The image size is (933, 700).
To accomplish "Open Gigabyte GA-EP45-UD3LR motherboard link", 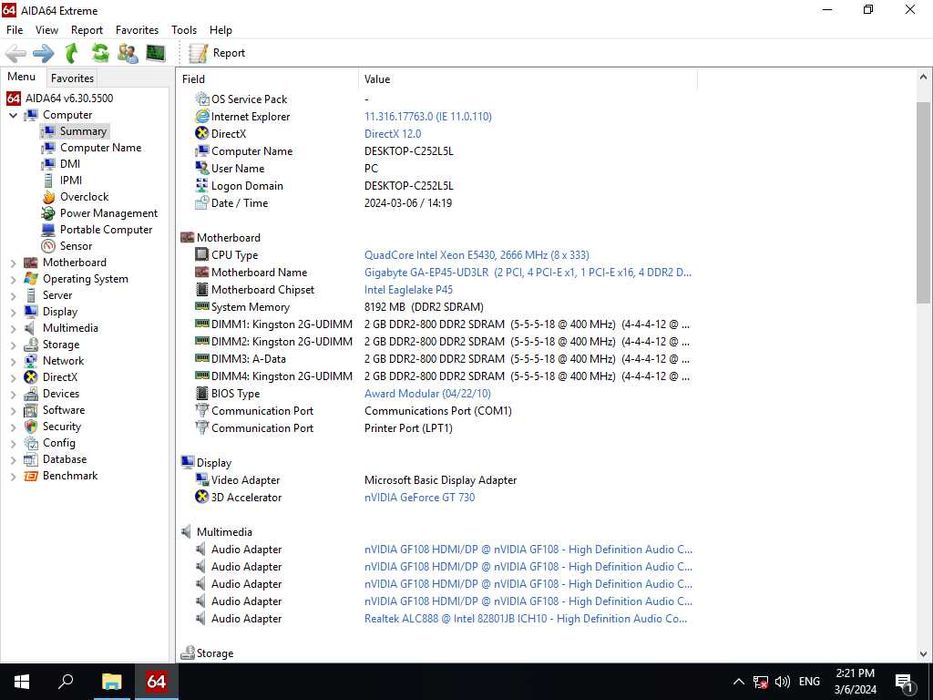I will 528,273.
